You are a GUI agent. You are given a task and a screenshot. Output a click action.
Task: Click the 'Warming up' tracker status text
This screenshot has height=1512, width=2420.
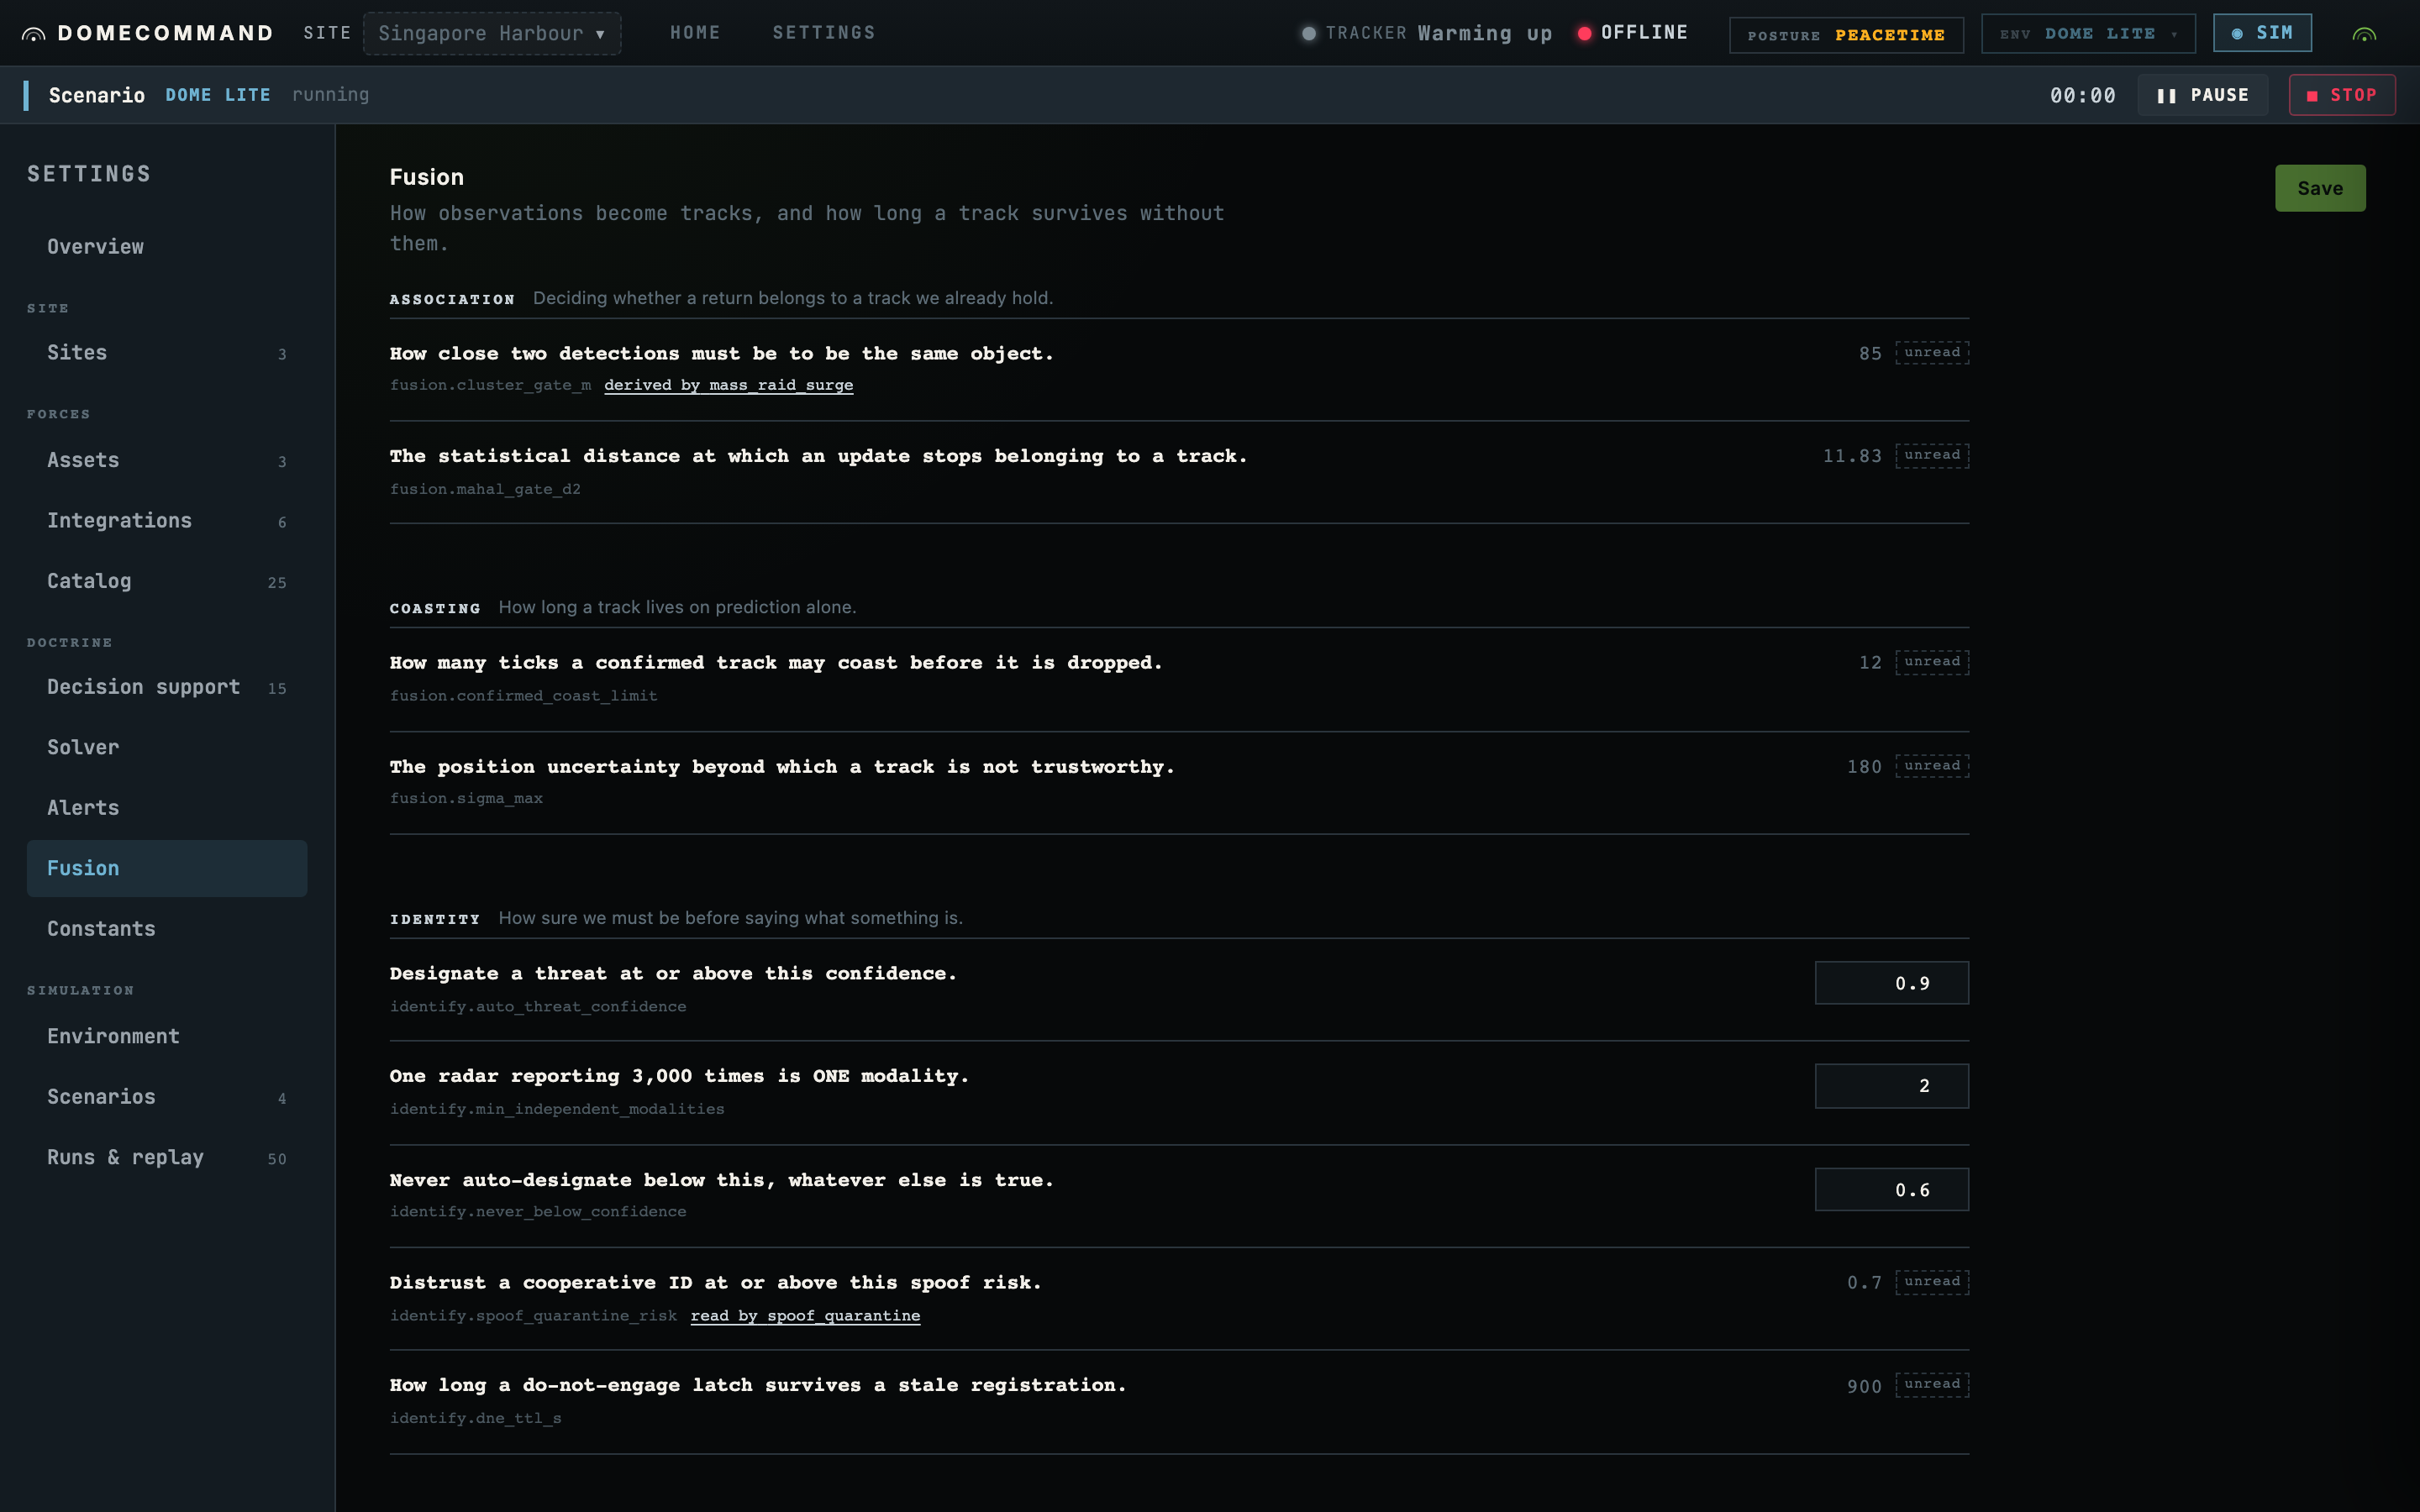[x=1485, y=33]
